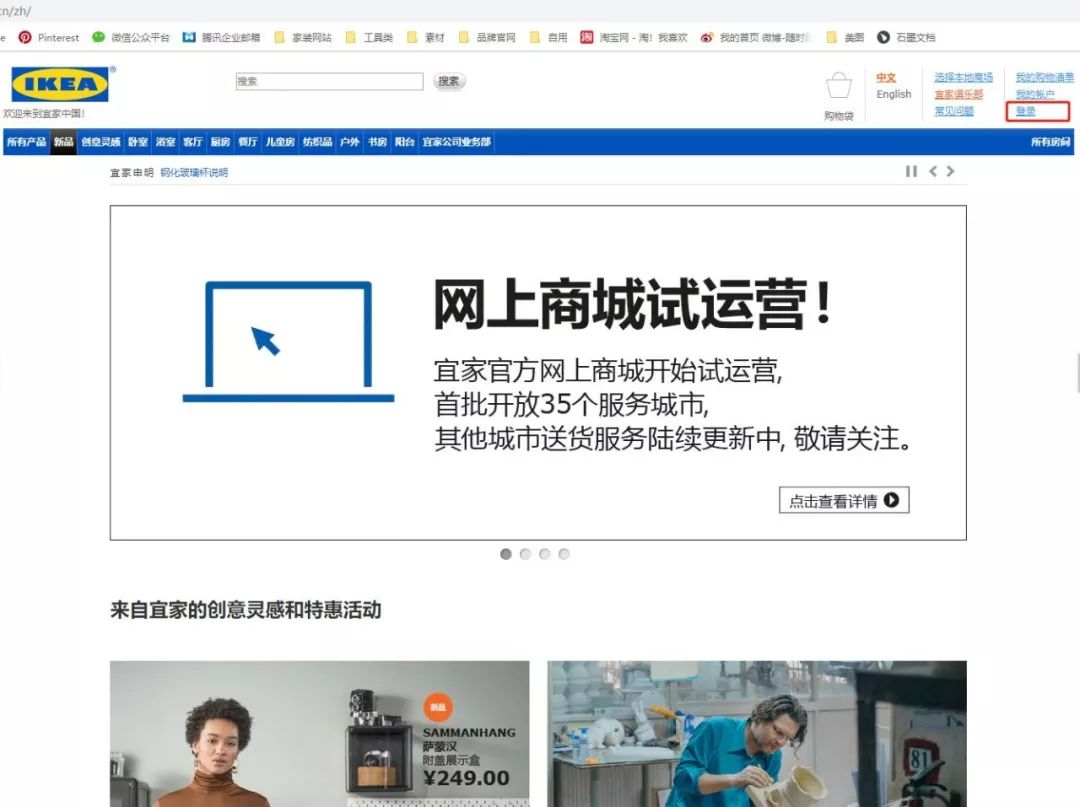Select the second carousel indicator dot
The width and height of the screenshot is (1080, 807).
[525, 552]
